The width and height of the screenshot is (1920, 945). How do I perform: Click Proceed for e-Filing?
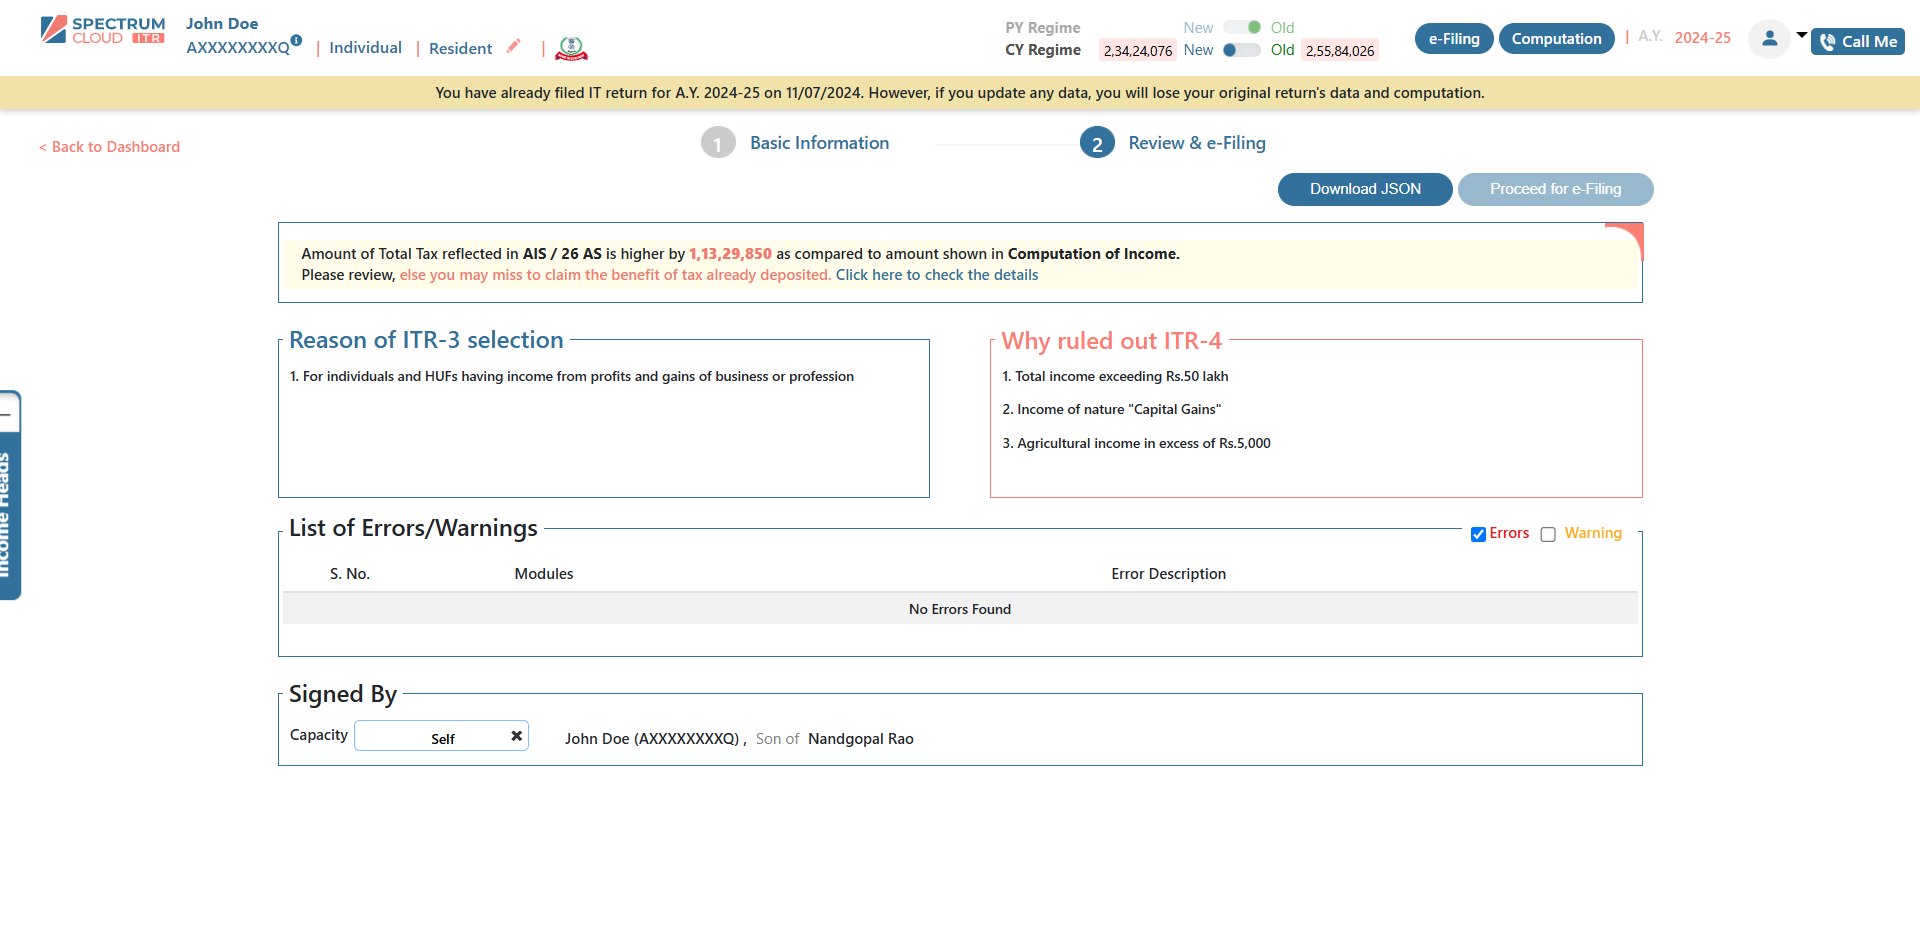(1555, 189)
